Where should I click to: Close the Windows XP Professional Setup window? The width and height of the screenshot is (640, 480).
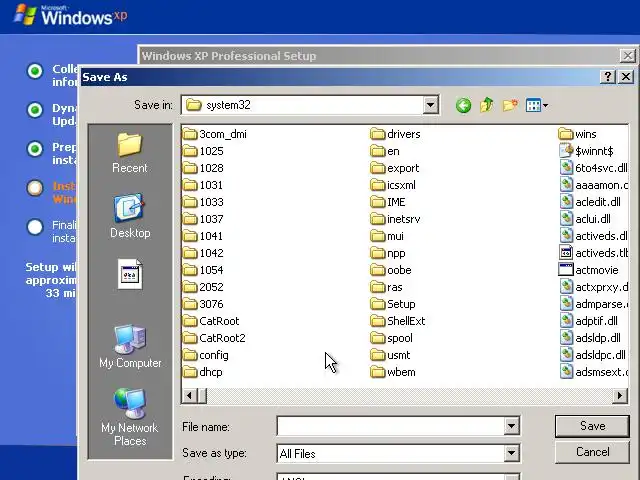(627, 56)
